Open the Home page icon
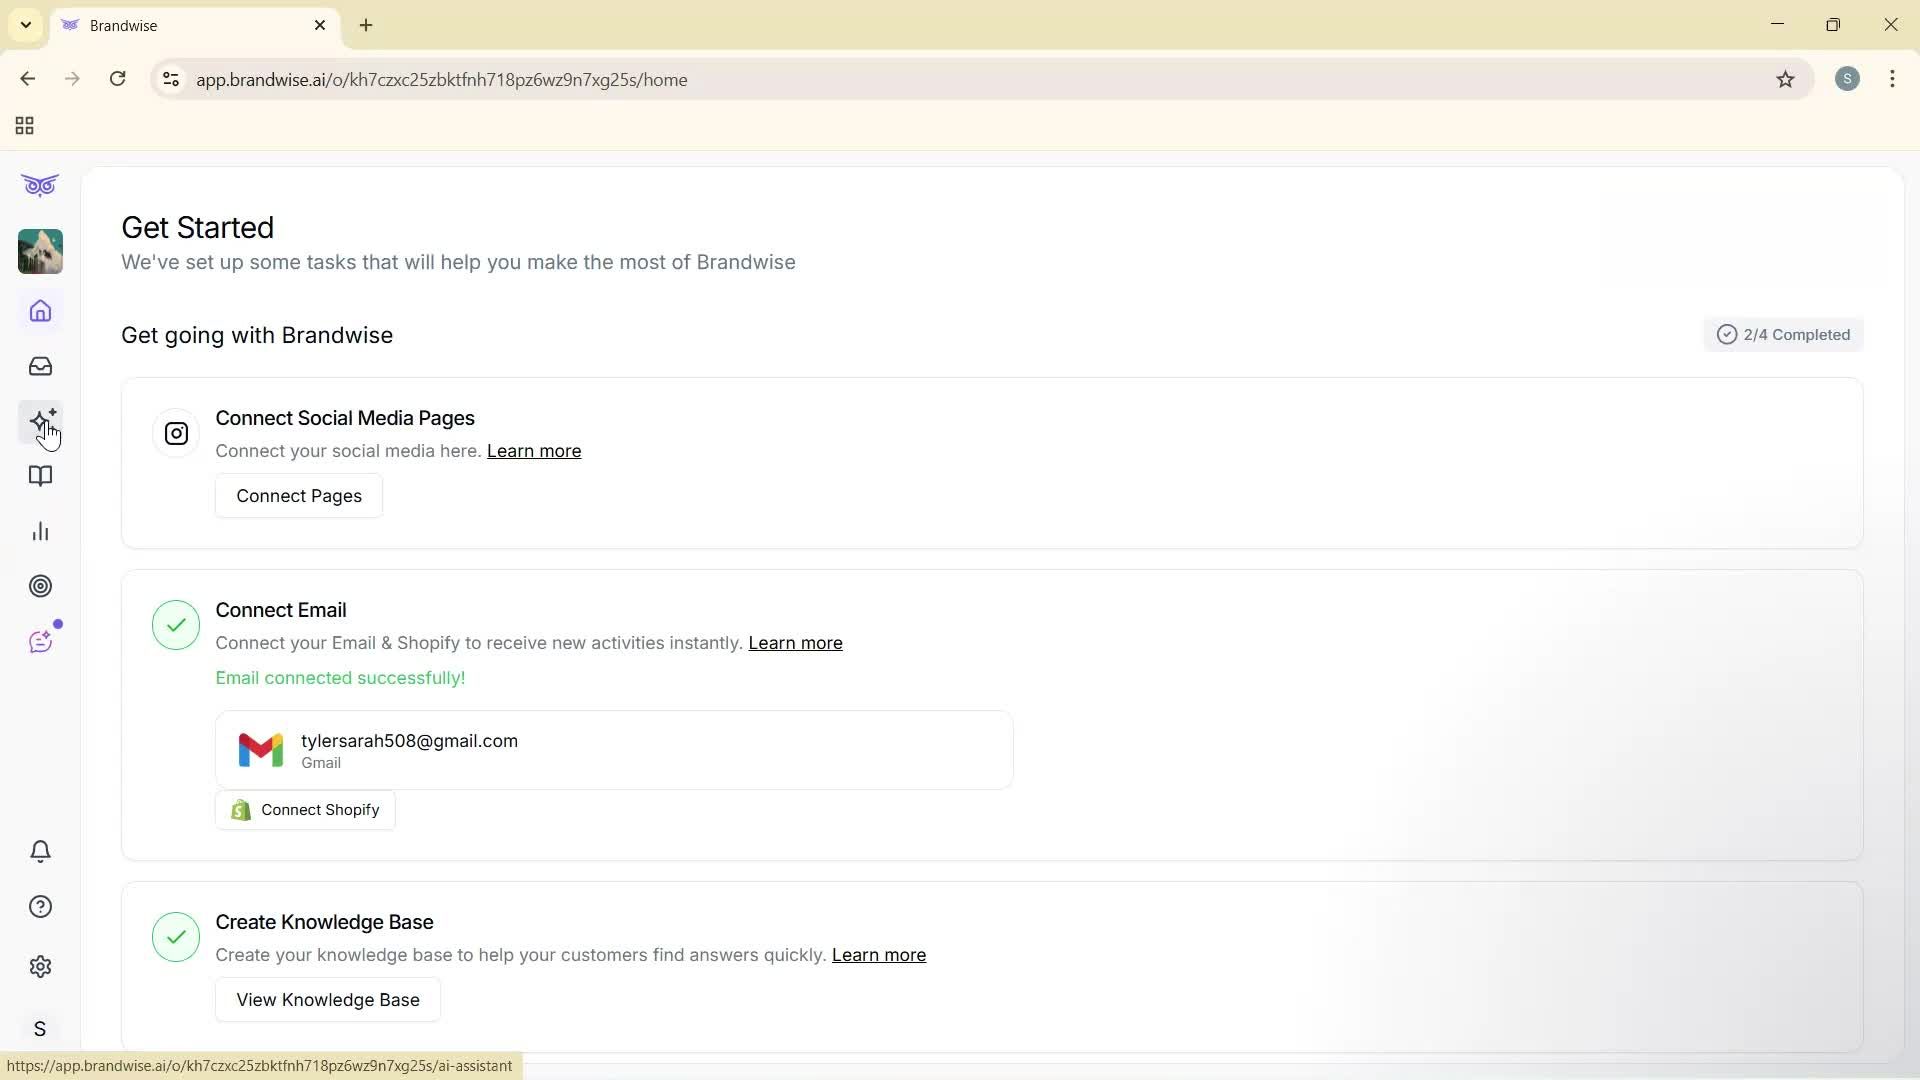1920x1080 pixels. tap(40, 311)
